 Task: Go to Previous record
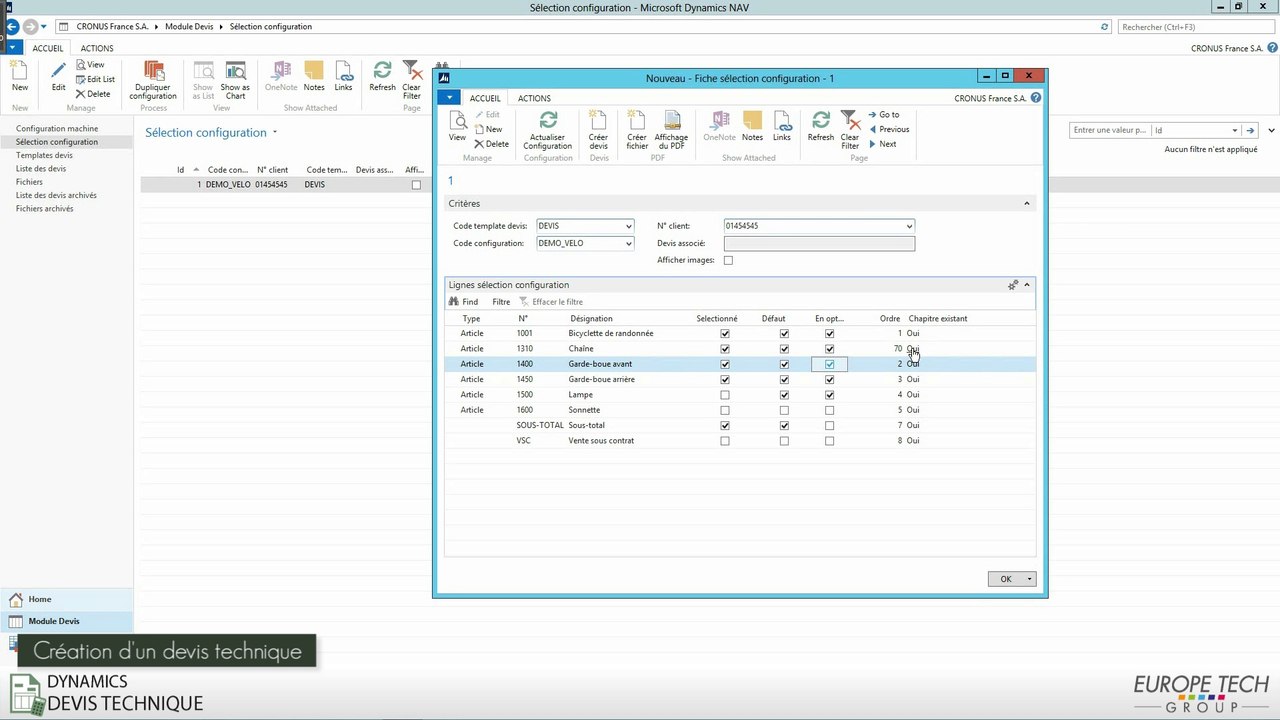[x=889, y=129]
